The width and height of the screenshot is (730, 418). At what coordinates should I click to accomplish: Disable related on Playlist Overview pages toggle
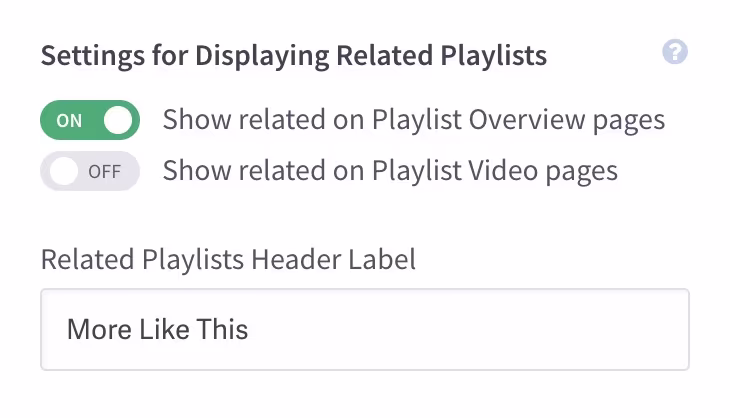pyautogui.click(x=90, y=120)
